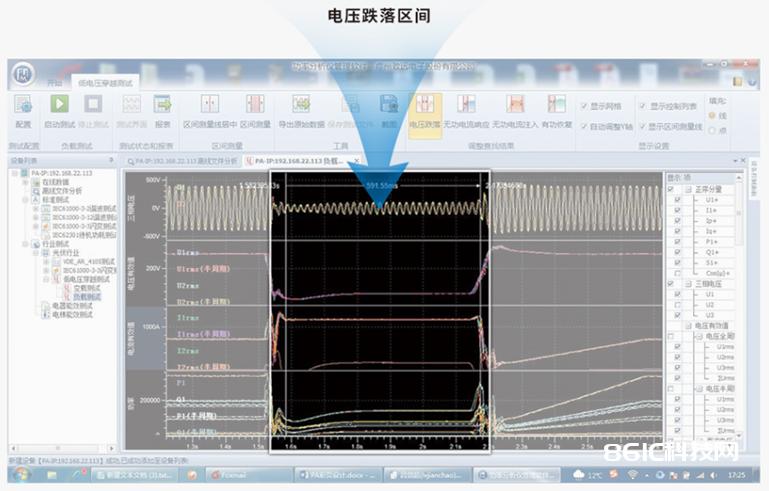
Task: Select 电梯能效测试 in the device tree
Action: tap(72, 314)
